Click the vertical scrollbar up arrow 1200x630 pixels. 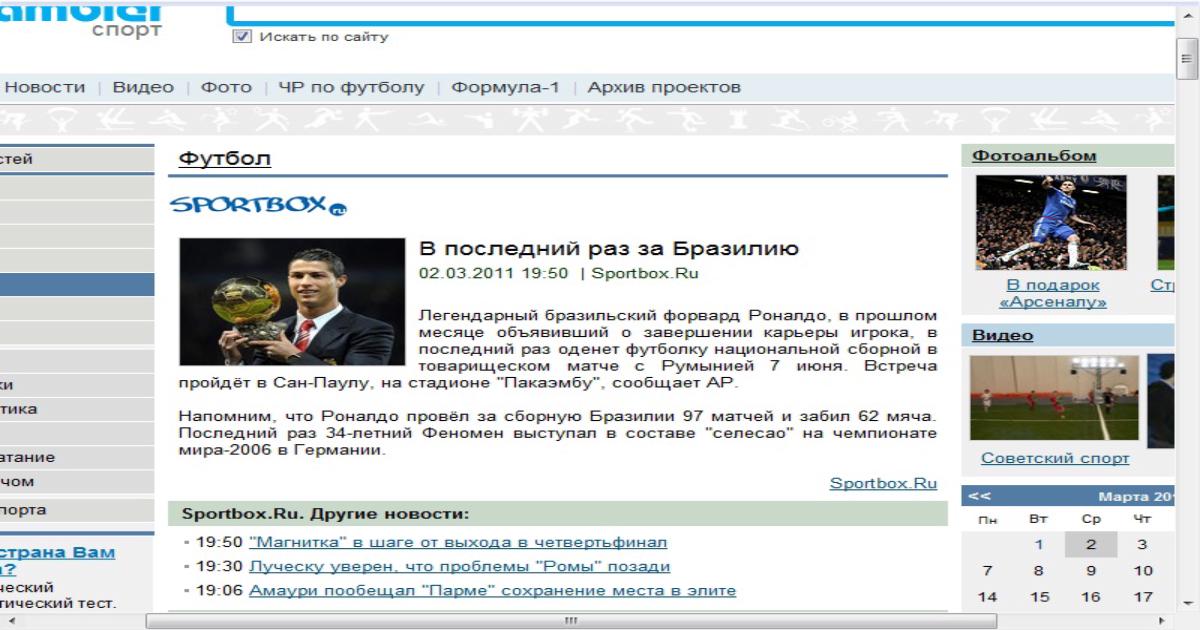(x=1188, y=13)
